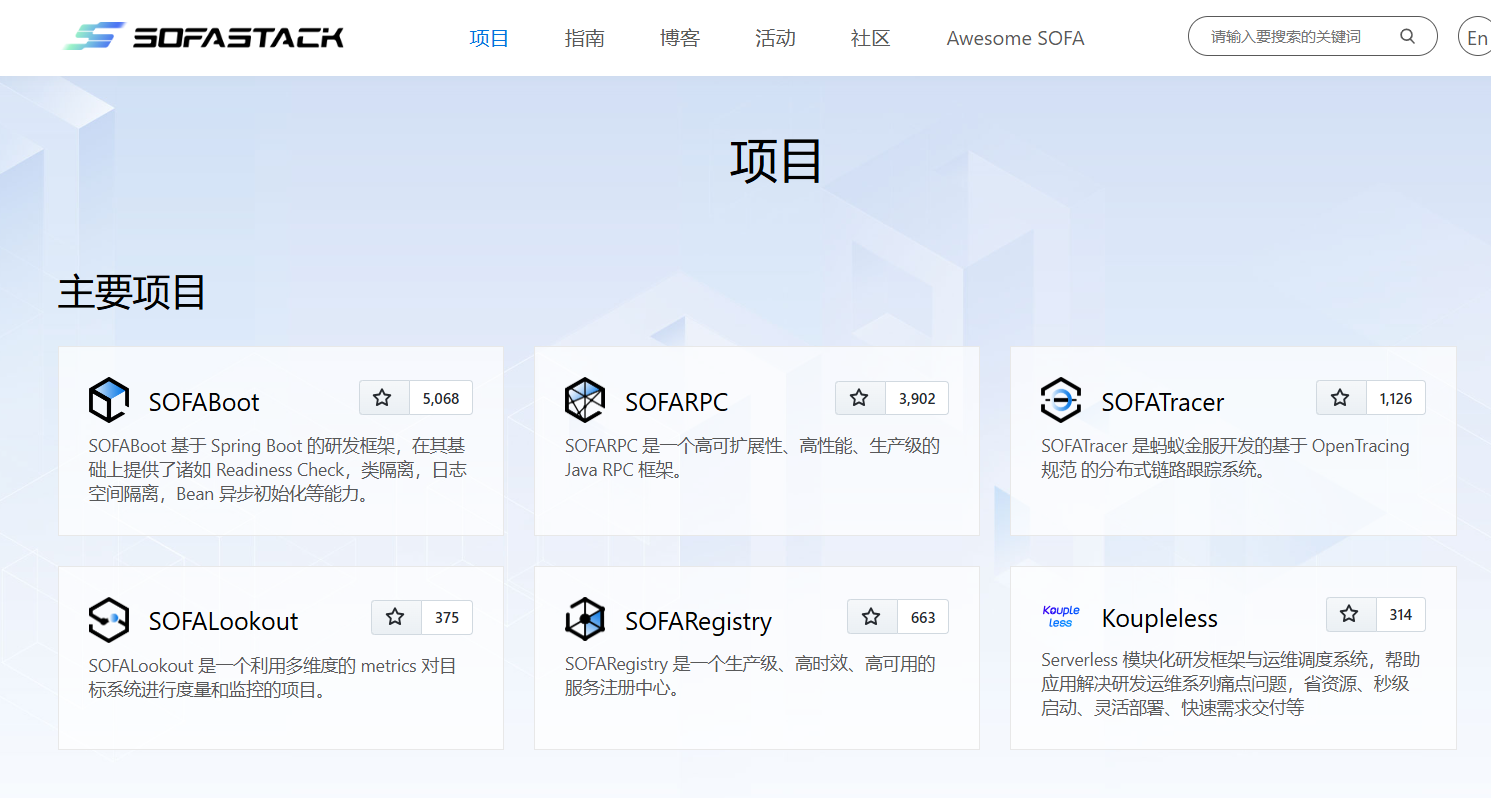Click the 主要项目 section heading

pos(132,292)
